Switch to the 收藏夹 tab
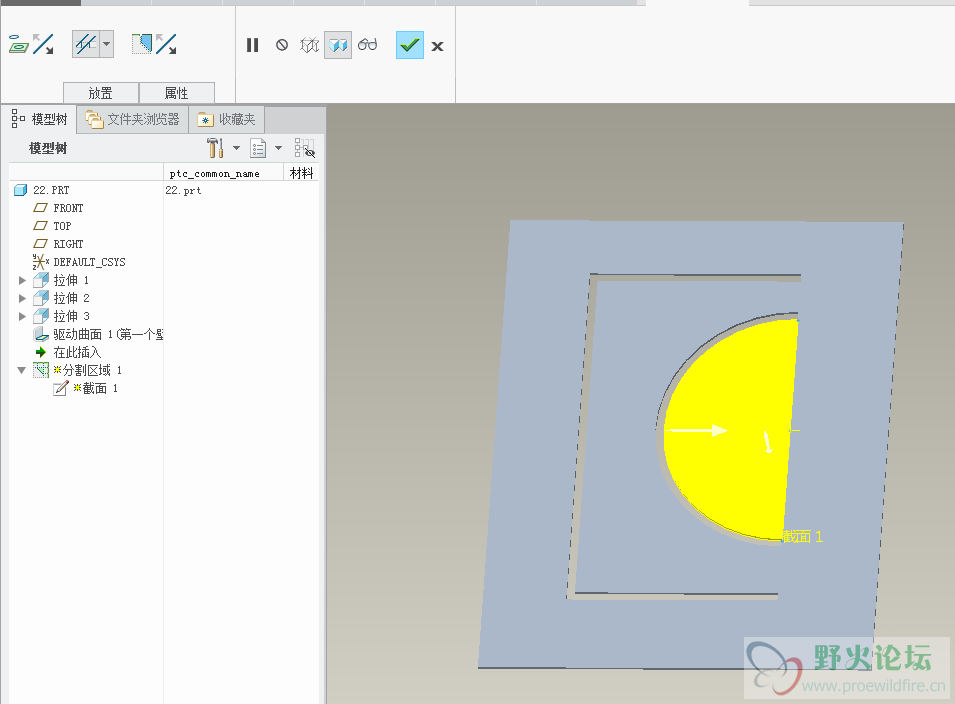This screenshot has width=955, height=704. (x=227, y=119)
